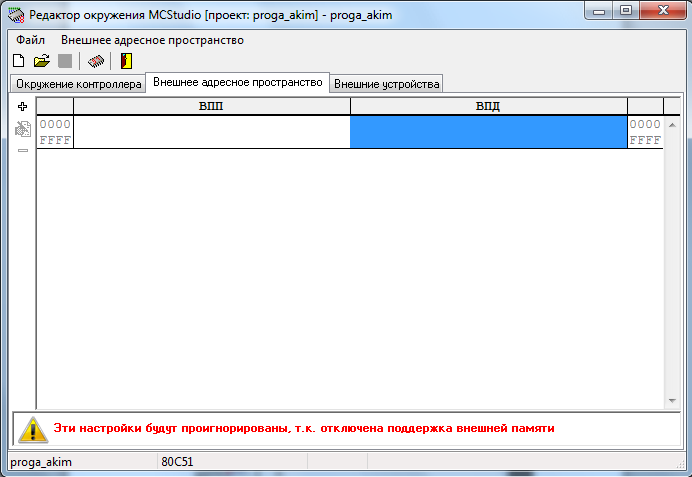This screenshot has width=692, height=477.
Task: Select the blue highlighted ВПД cell
Action: [489, 132]
